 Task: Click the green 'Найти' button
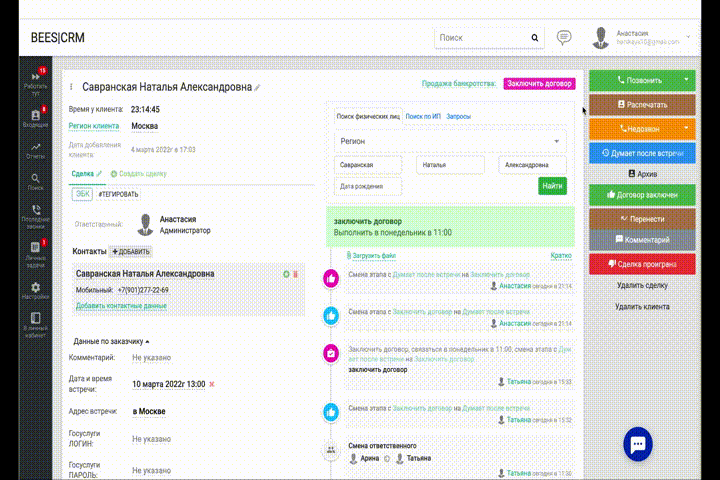[552, 186]
